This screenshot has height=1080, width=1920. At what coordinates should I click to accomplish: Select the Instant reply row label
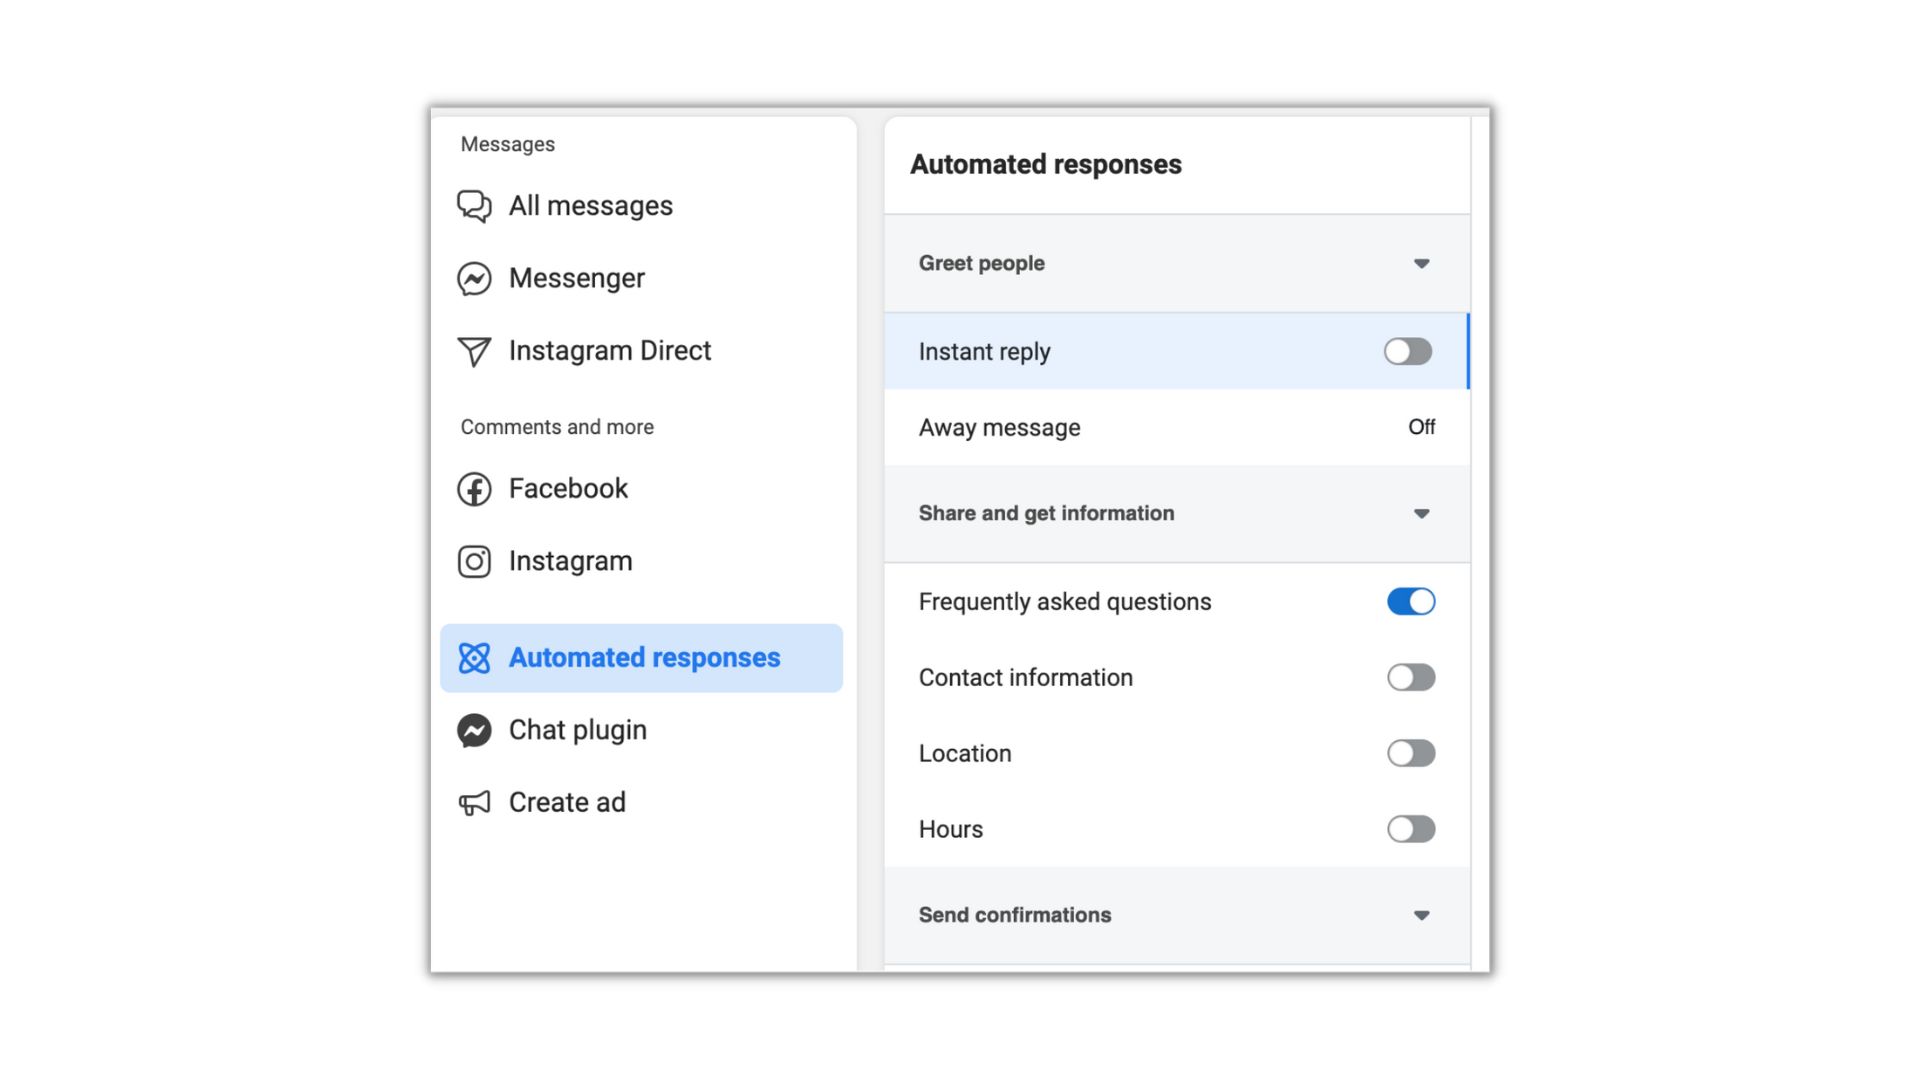point(984,352)
